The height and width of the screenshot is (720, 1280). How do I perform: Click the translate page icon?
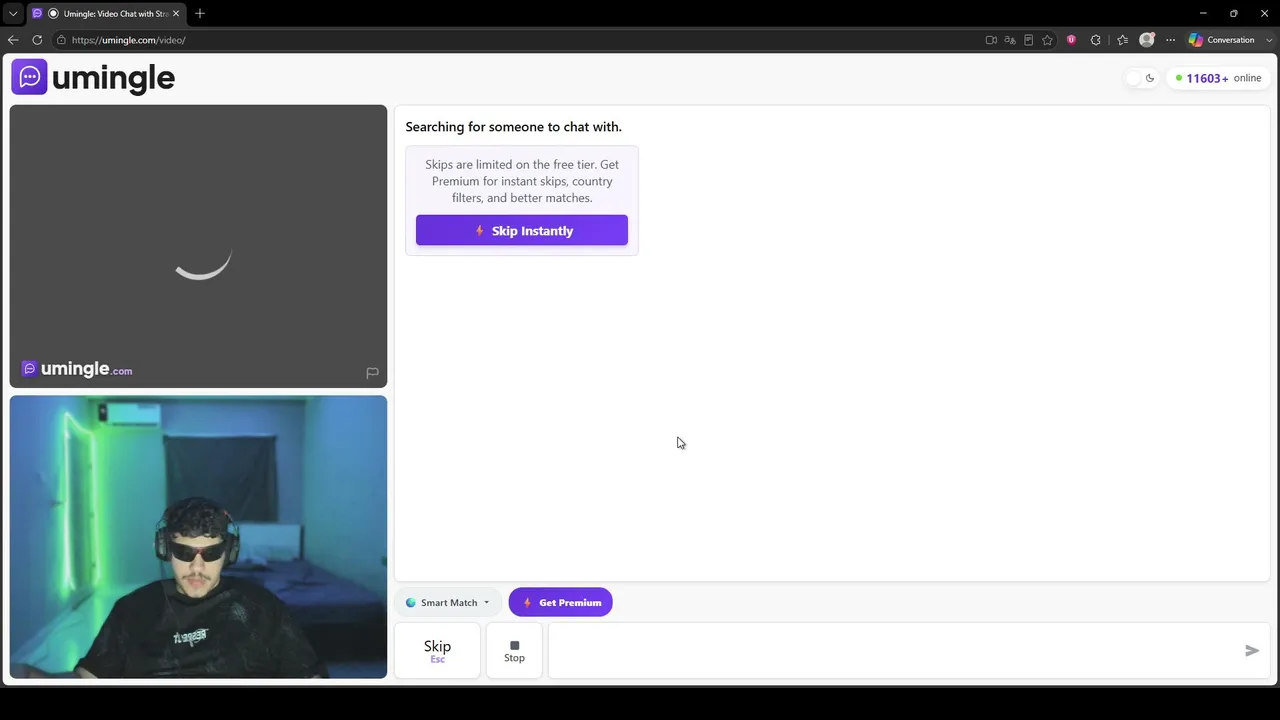tap(1010, 40)
